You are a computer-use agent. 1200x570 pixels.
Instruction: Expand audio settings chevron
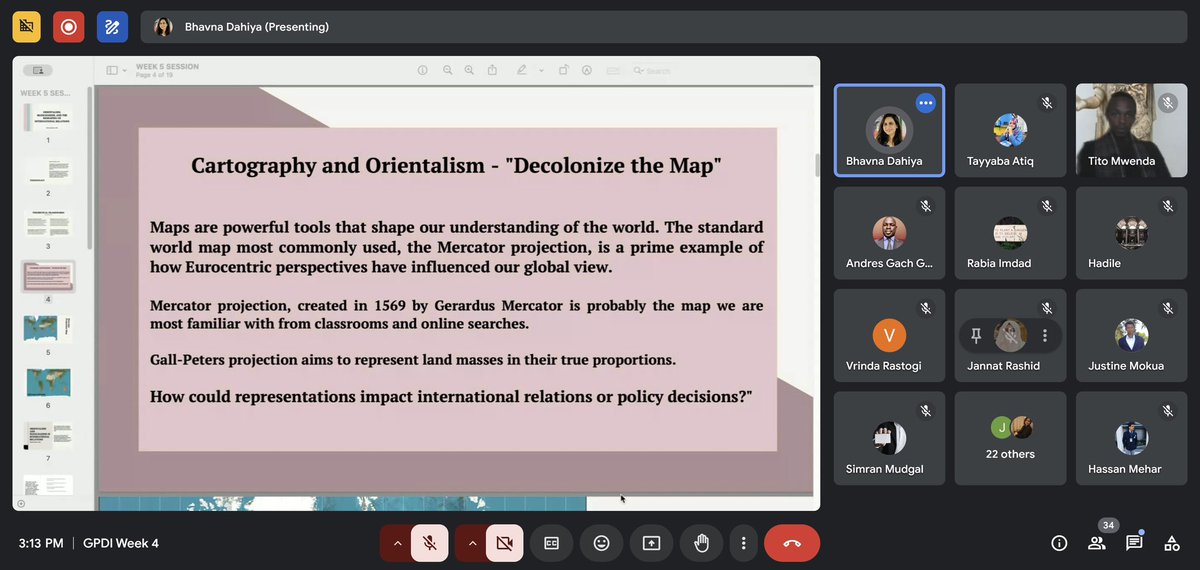pyautogui.click(x=397, y=543)
